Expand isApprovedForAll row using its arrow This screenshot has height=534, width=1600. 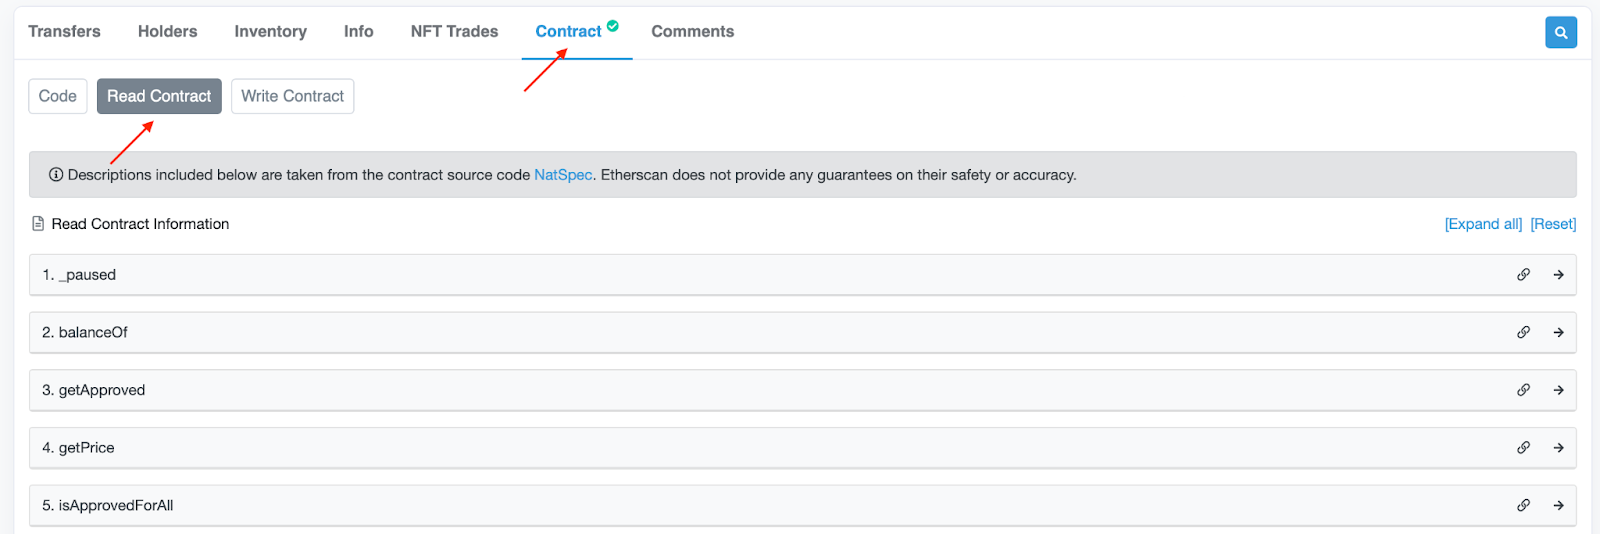point(1558,505)
